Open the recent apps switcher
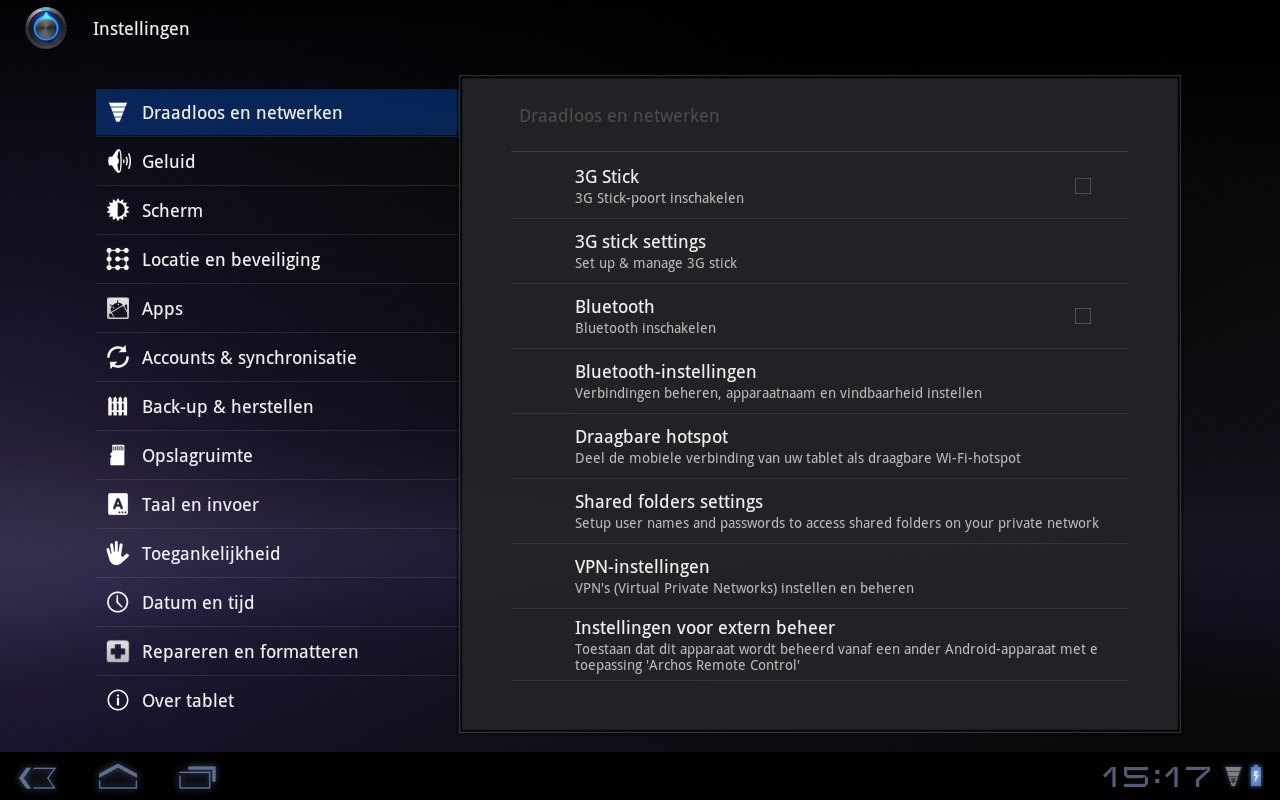The height and width of the screenshot is (800, 1280). tap(197, 777)
